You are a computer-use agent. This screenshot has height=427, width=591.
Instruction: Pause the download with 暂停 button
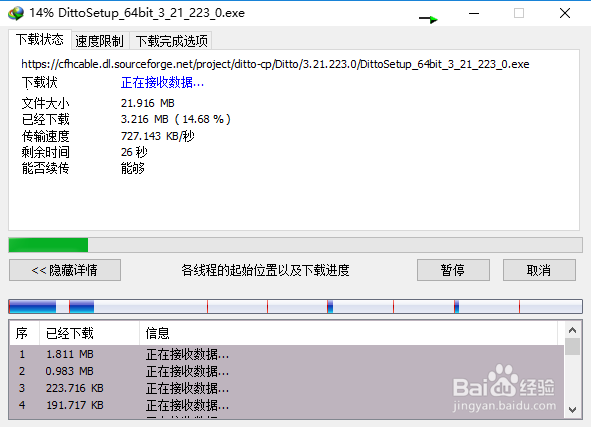point(453,270)
